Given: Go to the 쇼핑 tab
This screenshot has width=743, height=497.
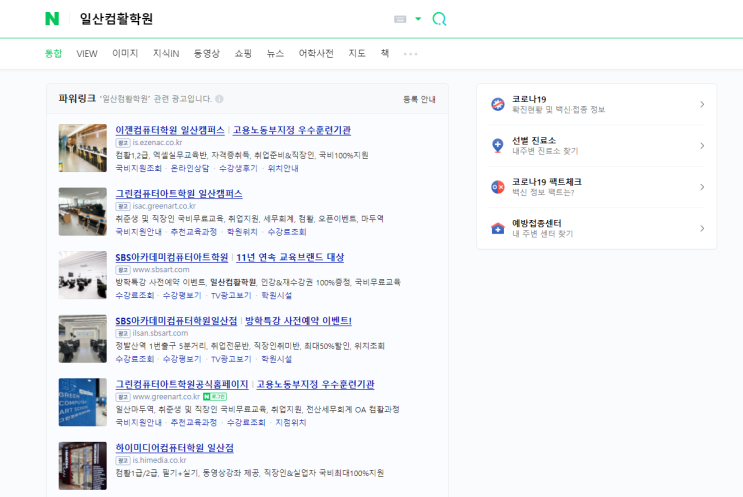Looking at the screenshot, I should tap(243, 54).
